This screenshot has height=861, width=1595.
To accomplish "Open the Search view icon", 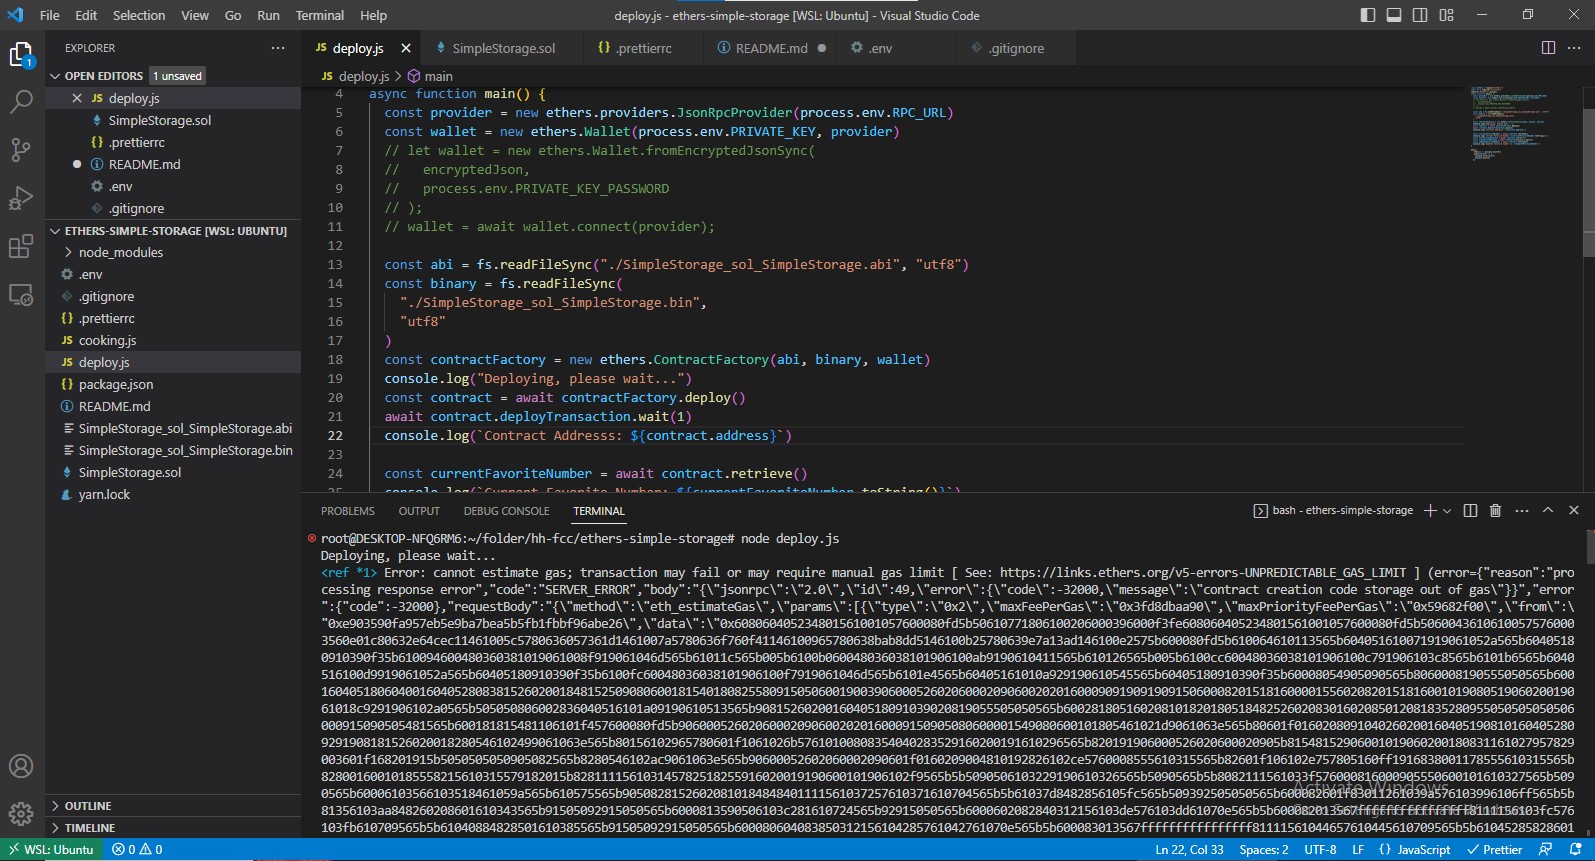I will point(21,102).
